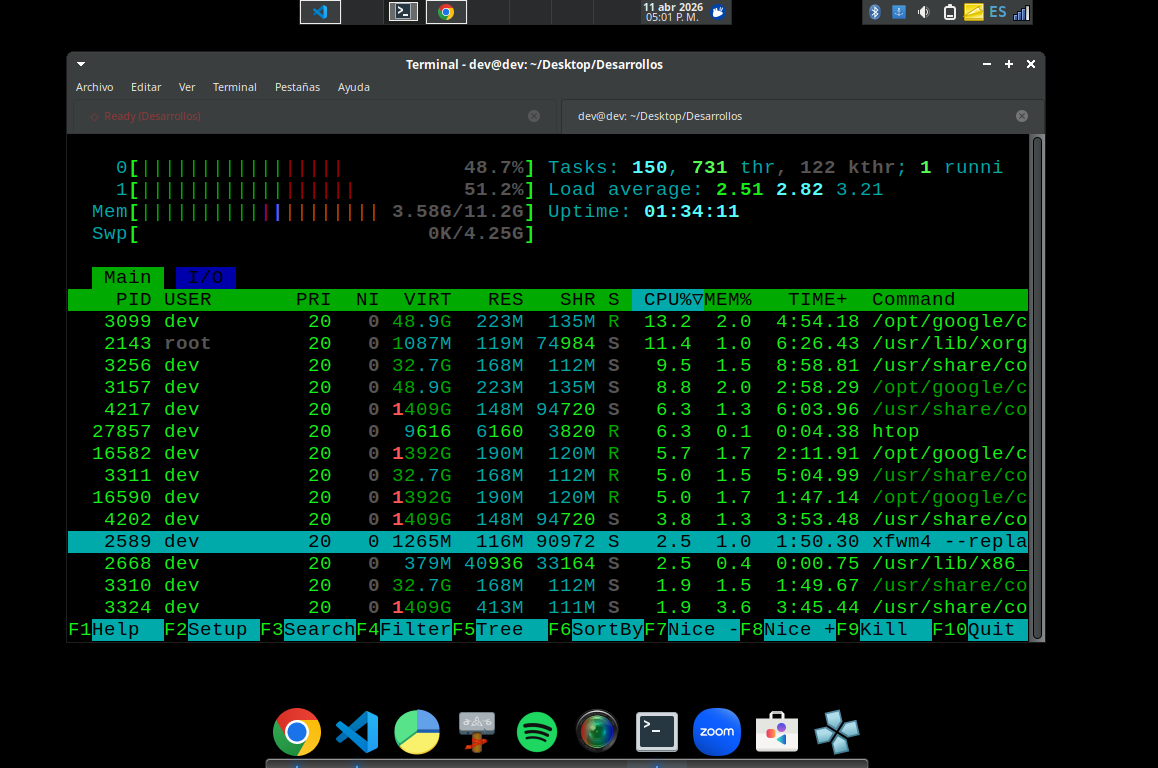Sort by the TIME+ column header
Image resolution: width=1158 pixels, height=768 pixels.
818,300
